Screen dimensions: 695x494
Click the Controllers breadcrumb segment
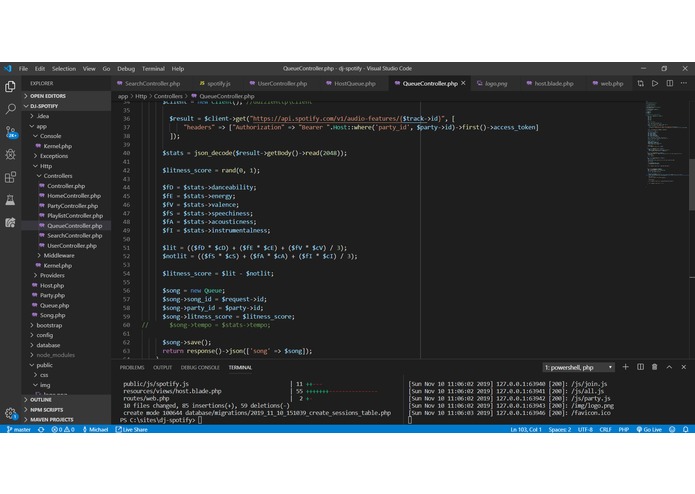pos(168,96)
